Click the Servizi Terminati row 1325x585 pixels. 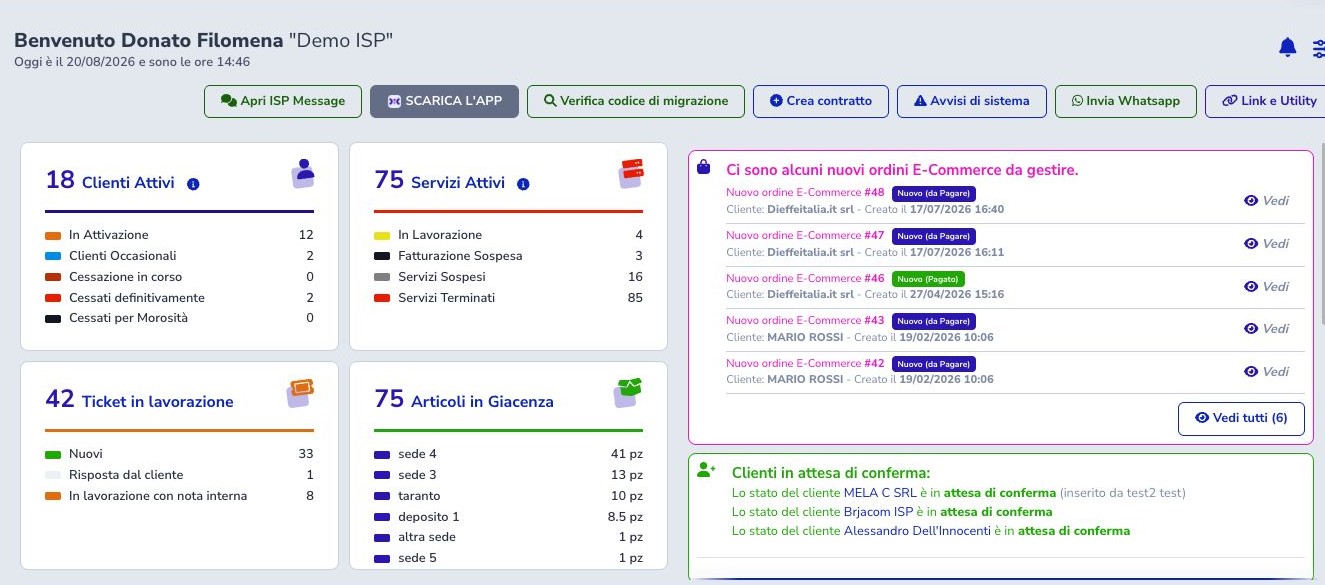coord(508,298)
